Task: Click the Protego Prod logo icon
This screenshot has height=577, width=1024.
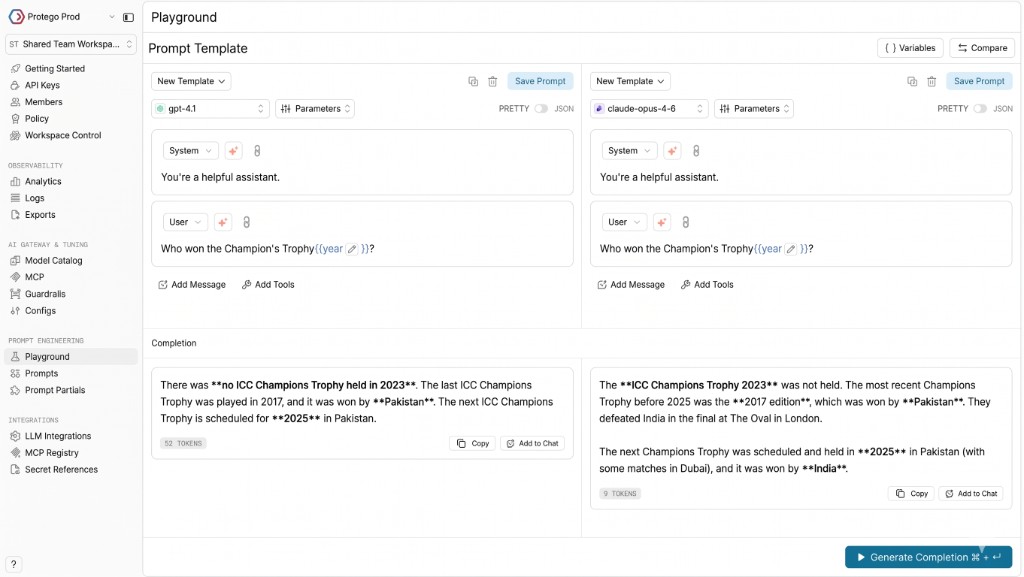Action: [16, 16]
